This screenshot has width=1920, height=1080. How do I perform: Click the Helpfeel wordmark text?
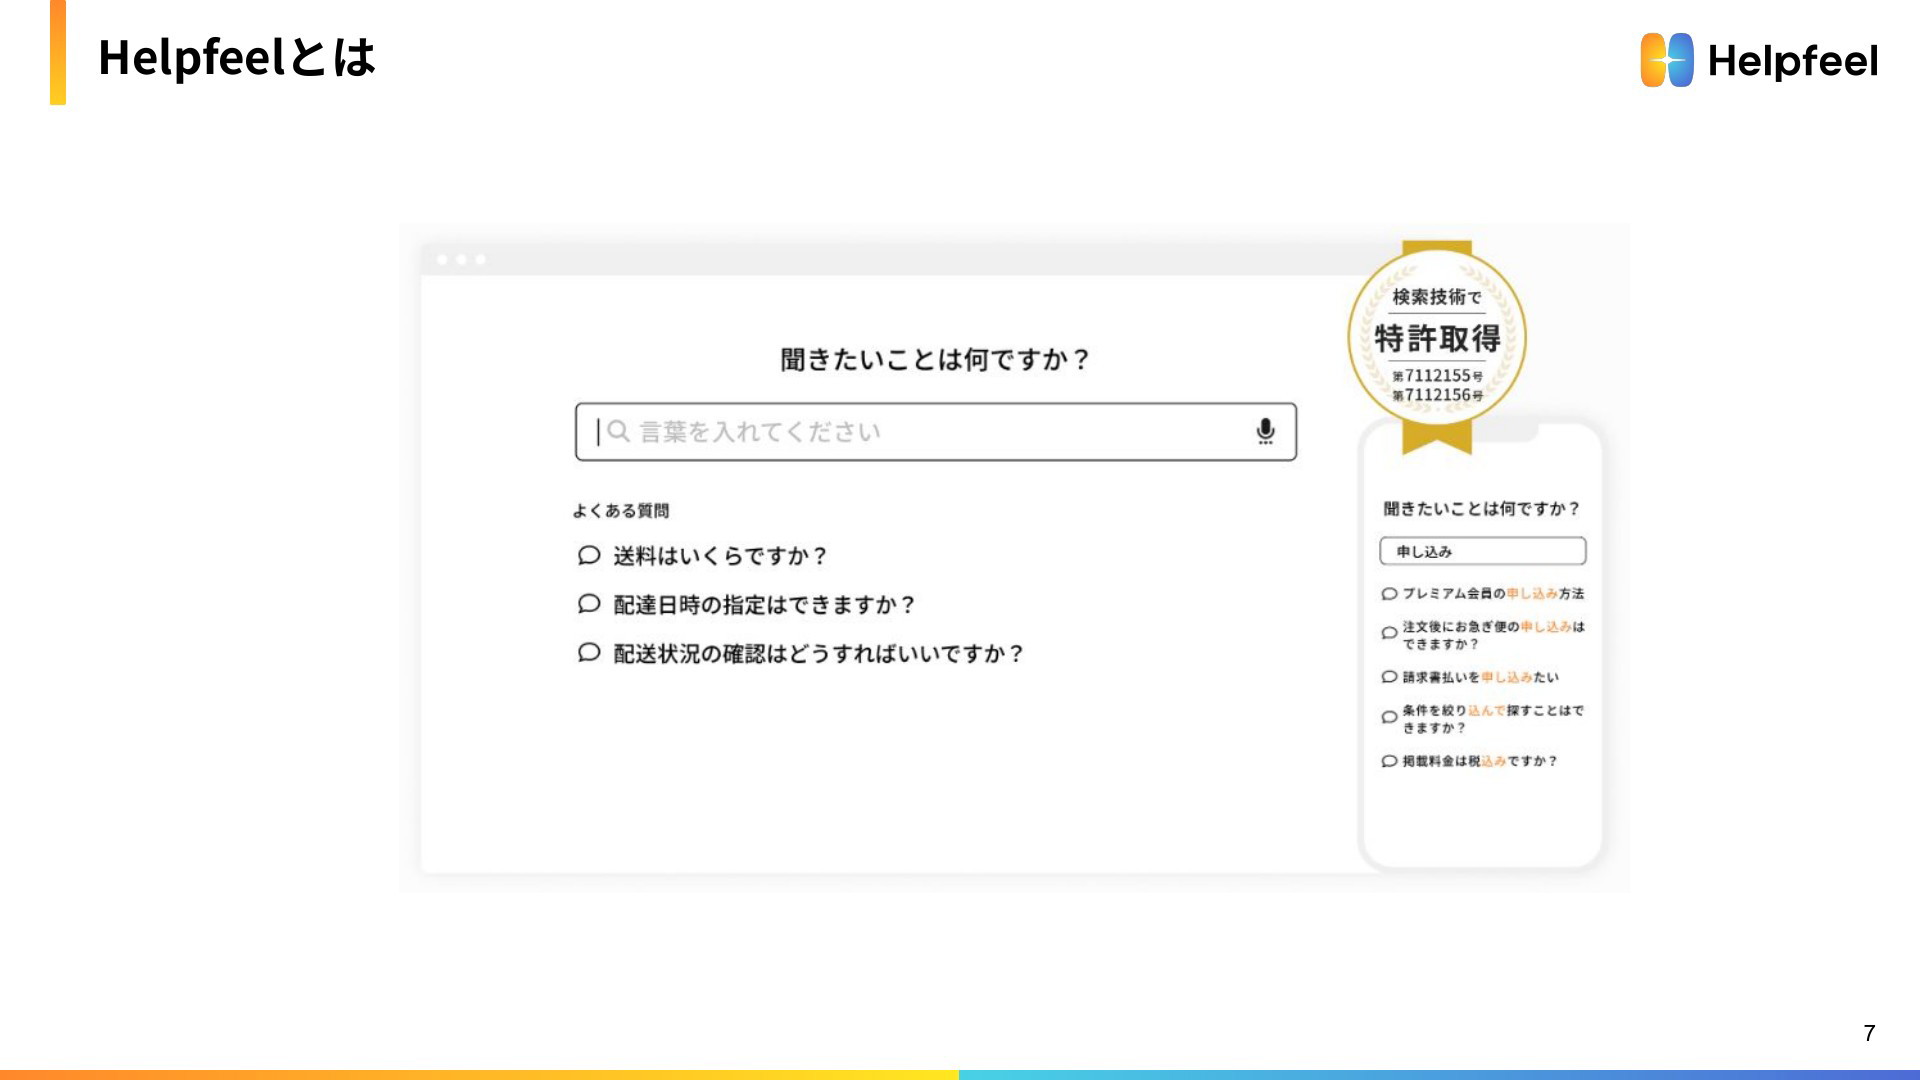(1792, 61)
